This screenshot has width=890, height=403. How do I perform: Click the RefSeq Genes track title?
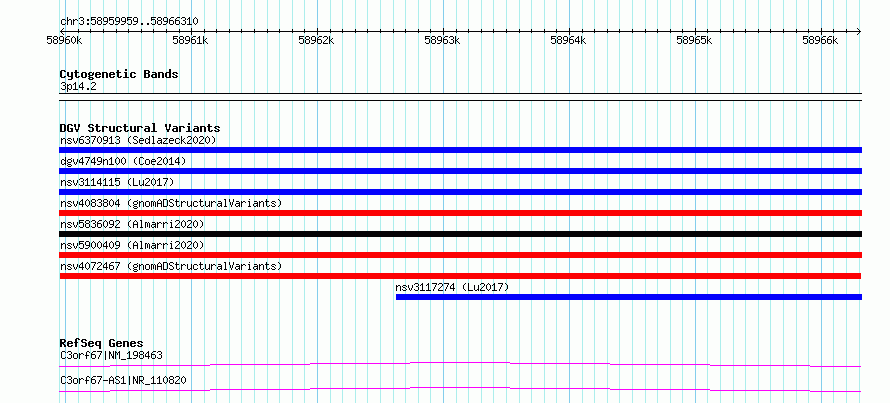101,343
